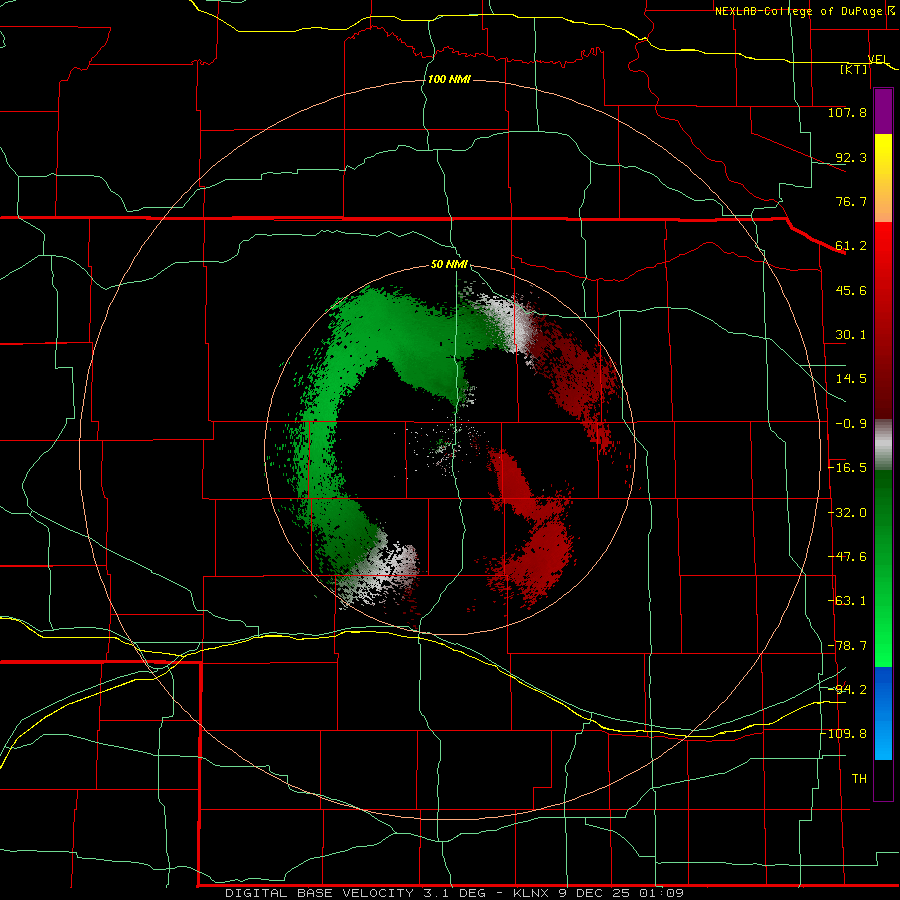Screen dimensions: 900x900
Task: Pick the gray zero-velocity segment of color bar
Action: click(883, 445)
